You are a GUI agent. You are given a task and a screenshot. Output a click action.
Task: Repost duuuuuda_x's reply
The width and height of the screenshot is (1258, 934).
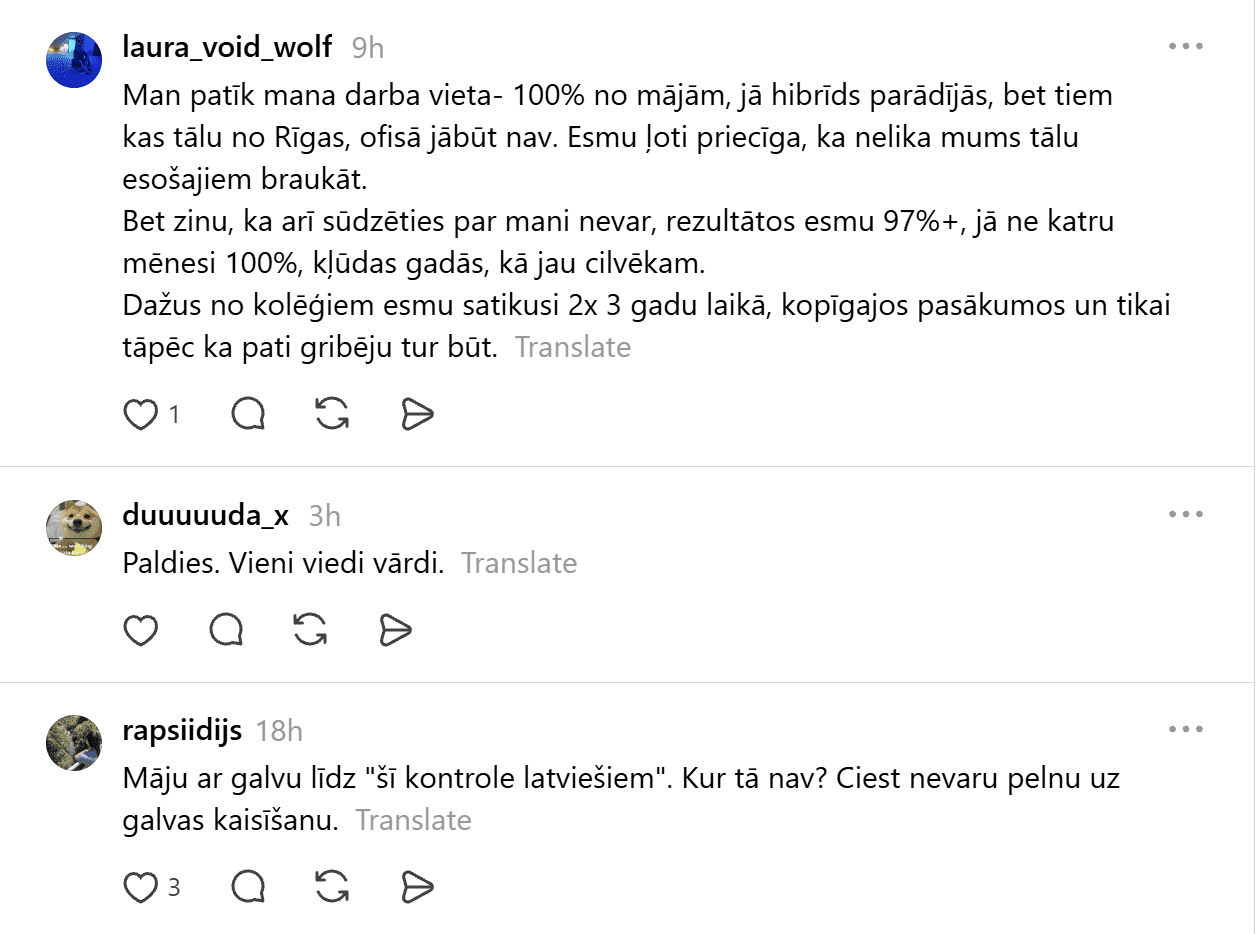(311, 630)
